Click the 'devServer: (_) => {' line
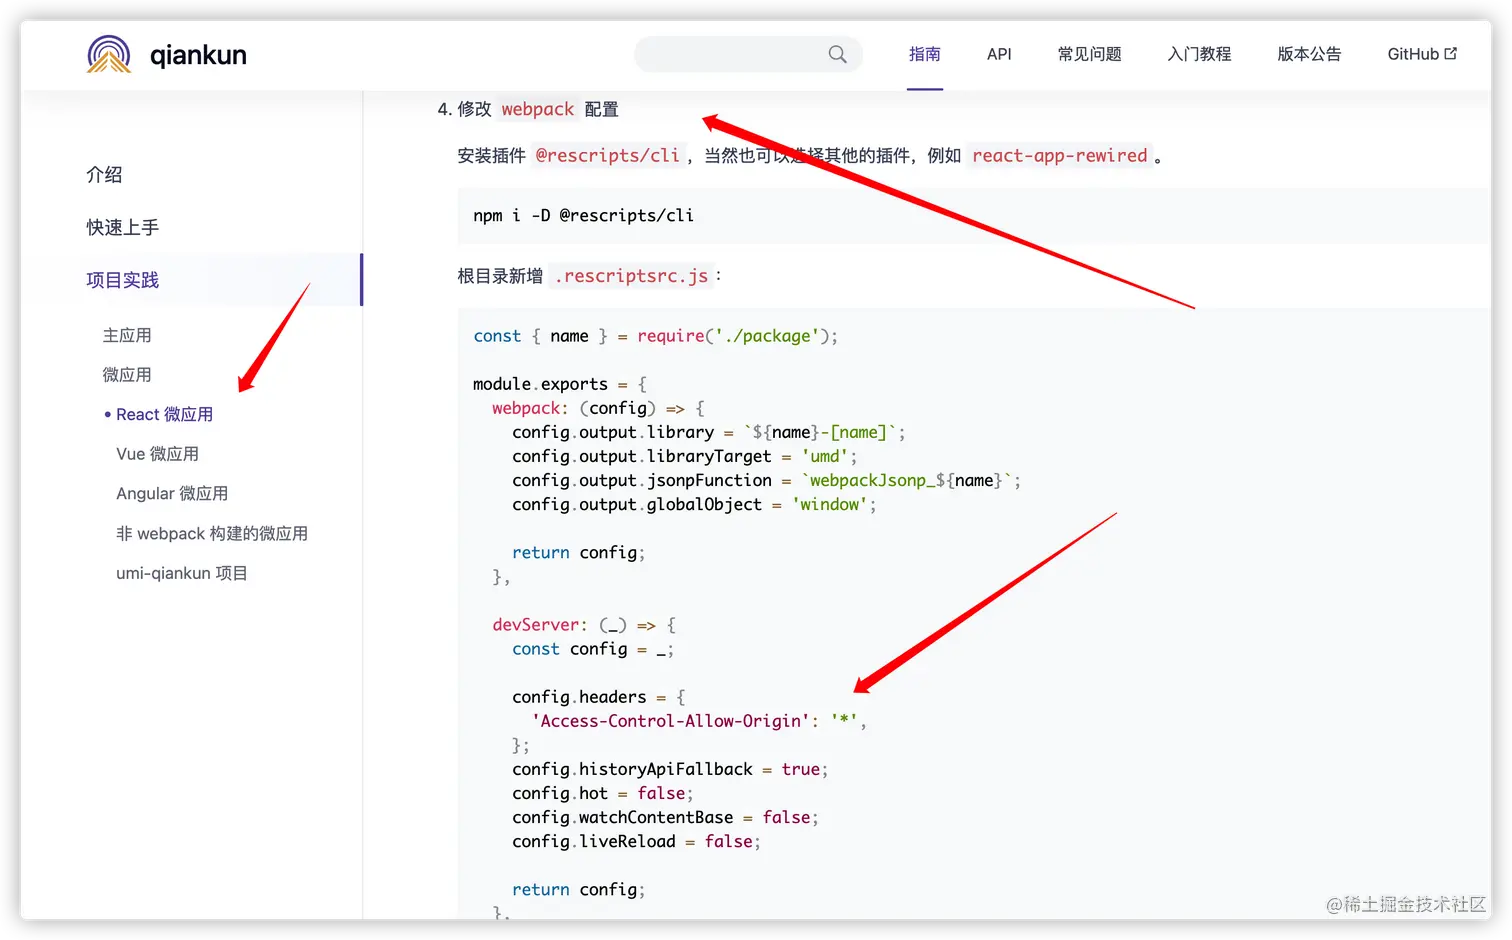 pyautogui.click(x=584, y=625)
